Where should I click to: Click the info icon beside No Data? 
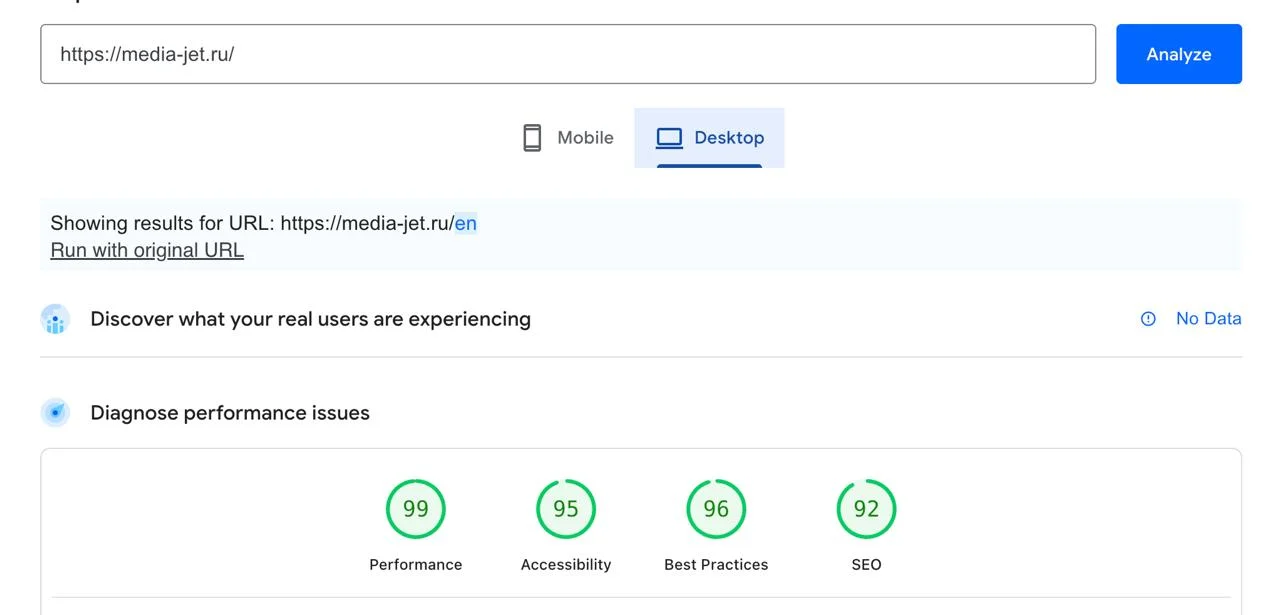click(1148, 319)
